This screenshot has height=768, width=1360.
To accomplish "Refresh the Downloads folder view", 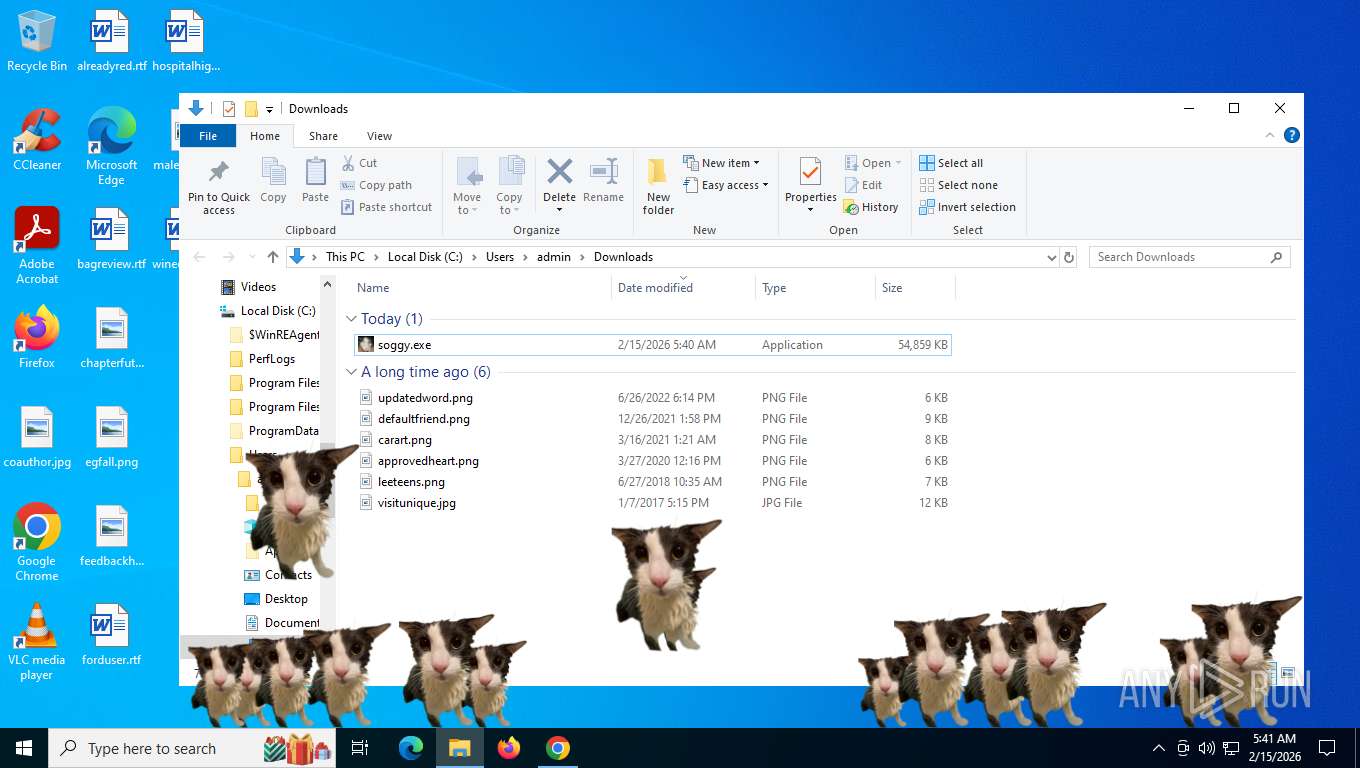I will pyautogui.click(x=1069, y=257).
